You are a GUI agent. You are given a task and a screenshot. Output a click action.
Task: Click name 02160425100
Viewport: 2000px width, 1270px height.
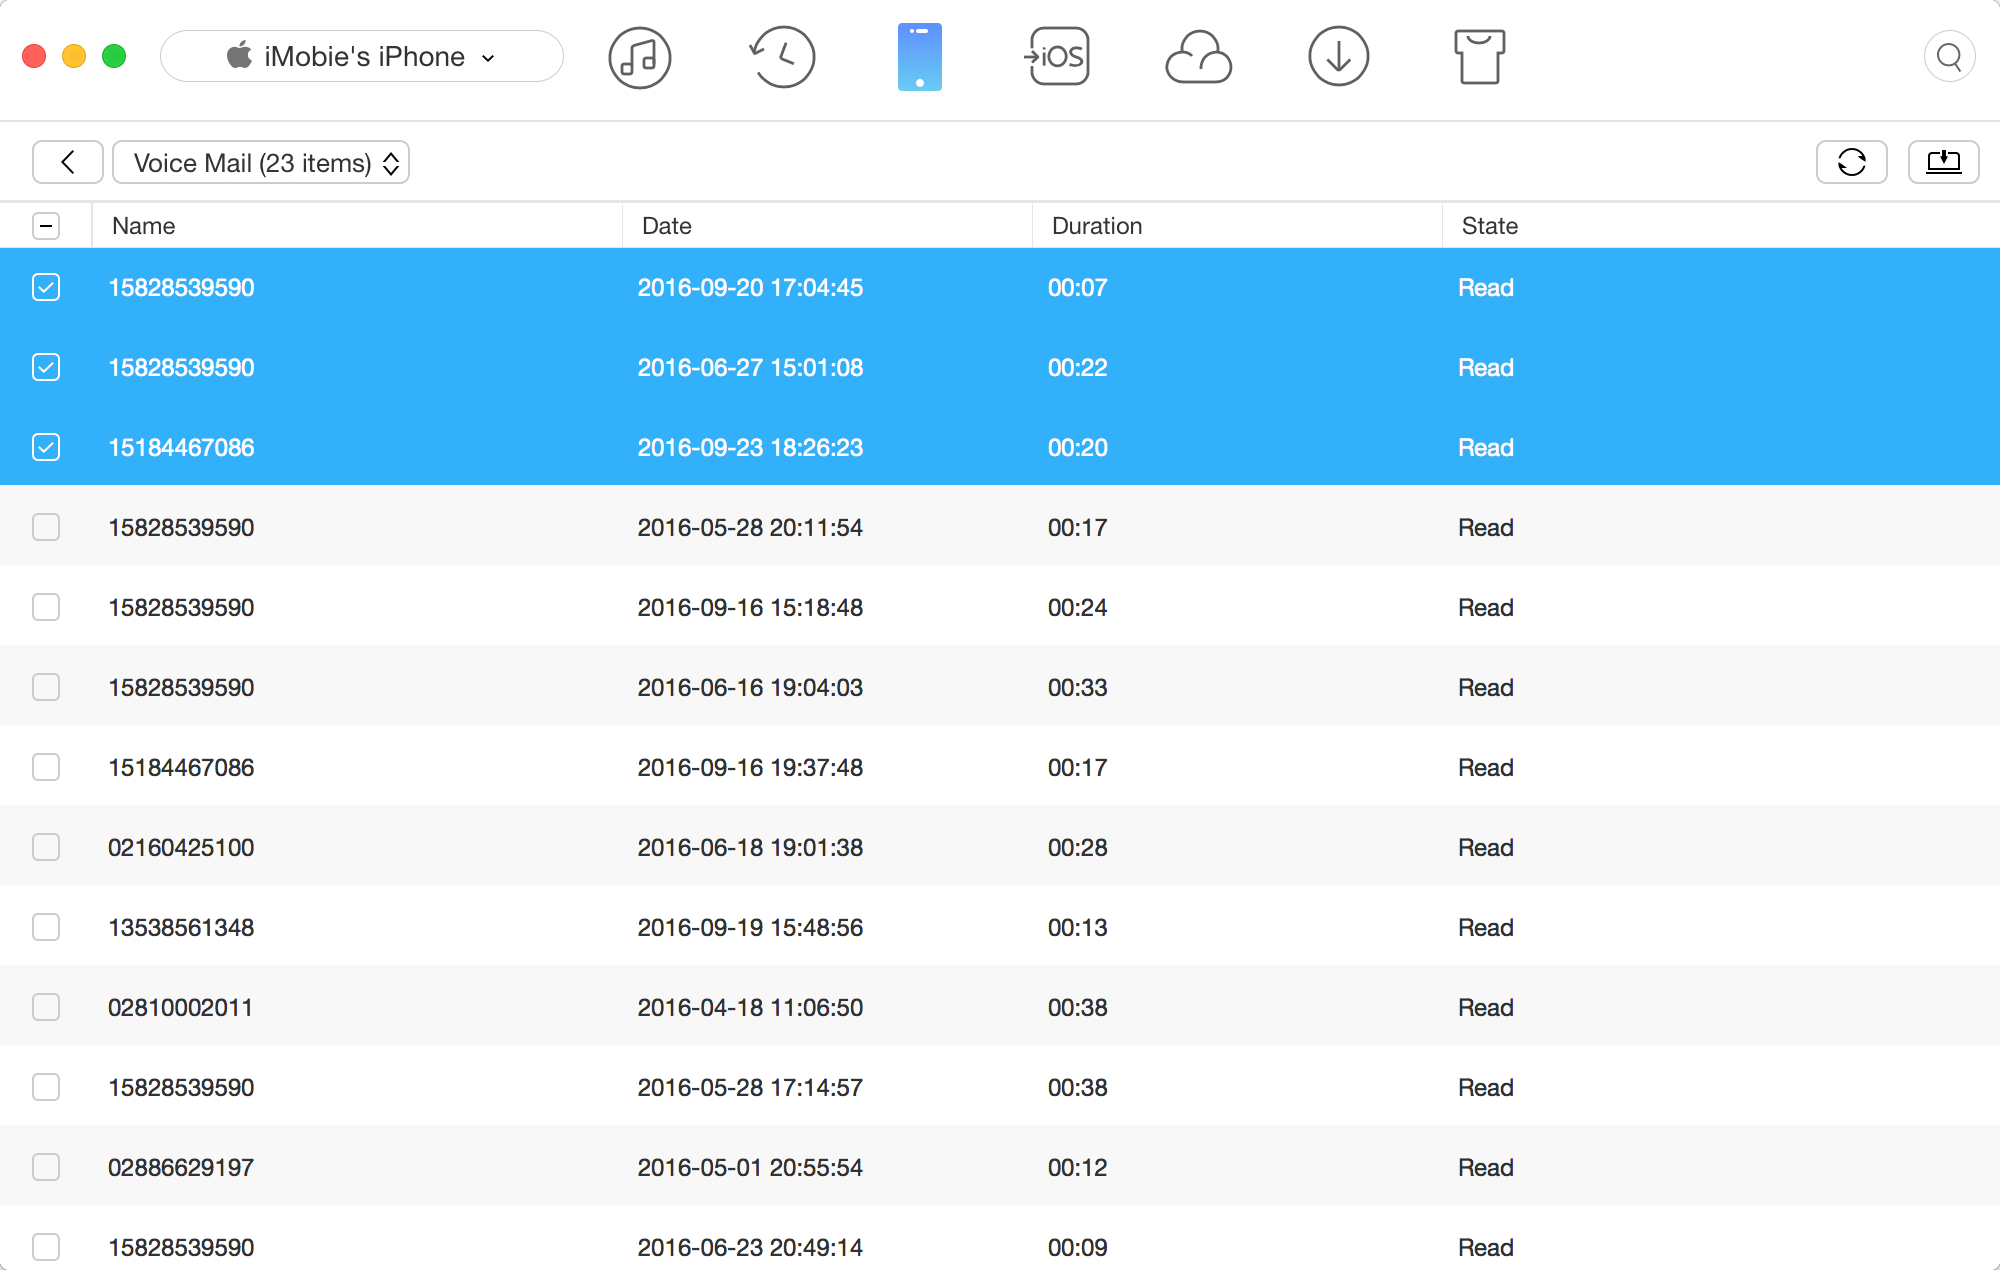tap(181, 847)
